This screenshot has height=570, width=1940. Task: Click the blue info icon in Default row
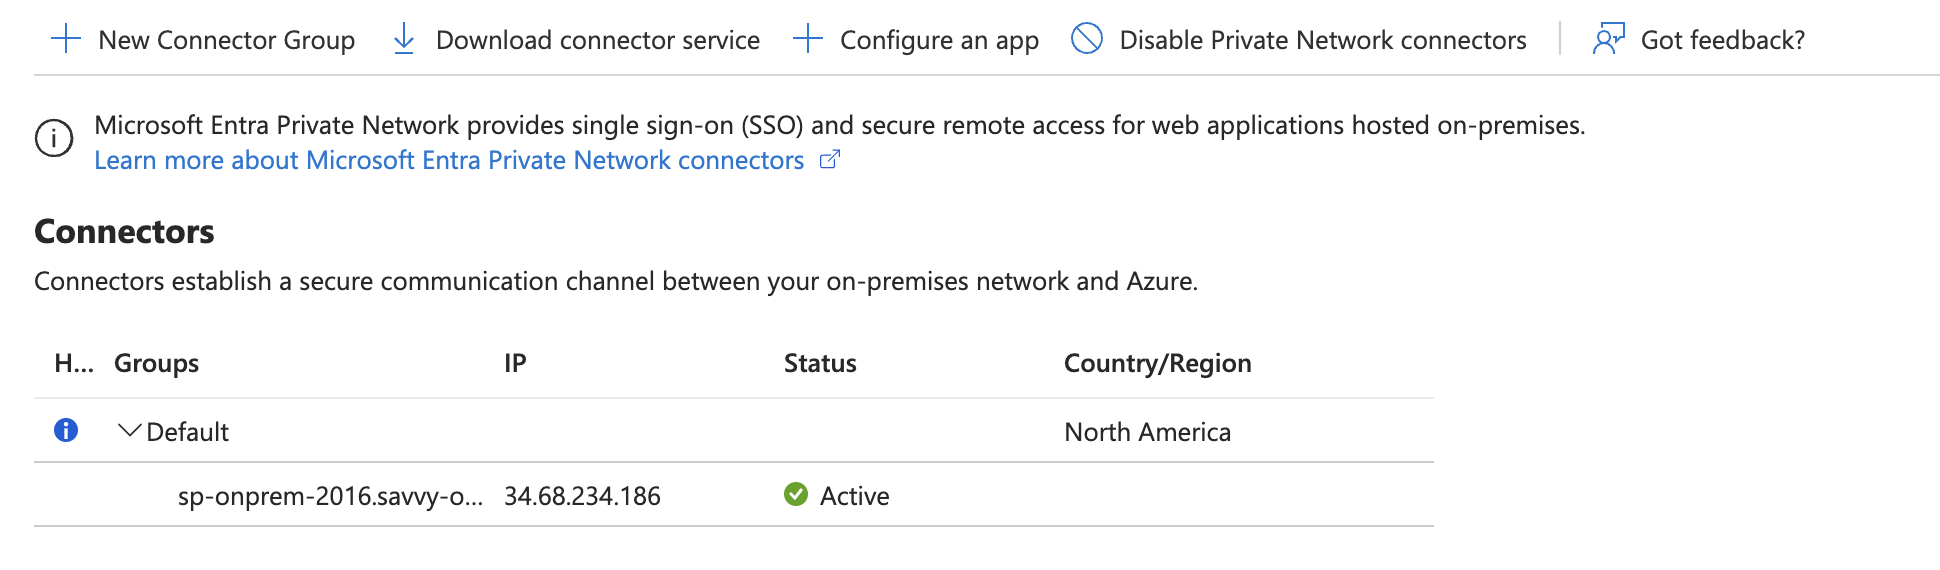coord(66,430)
